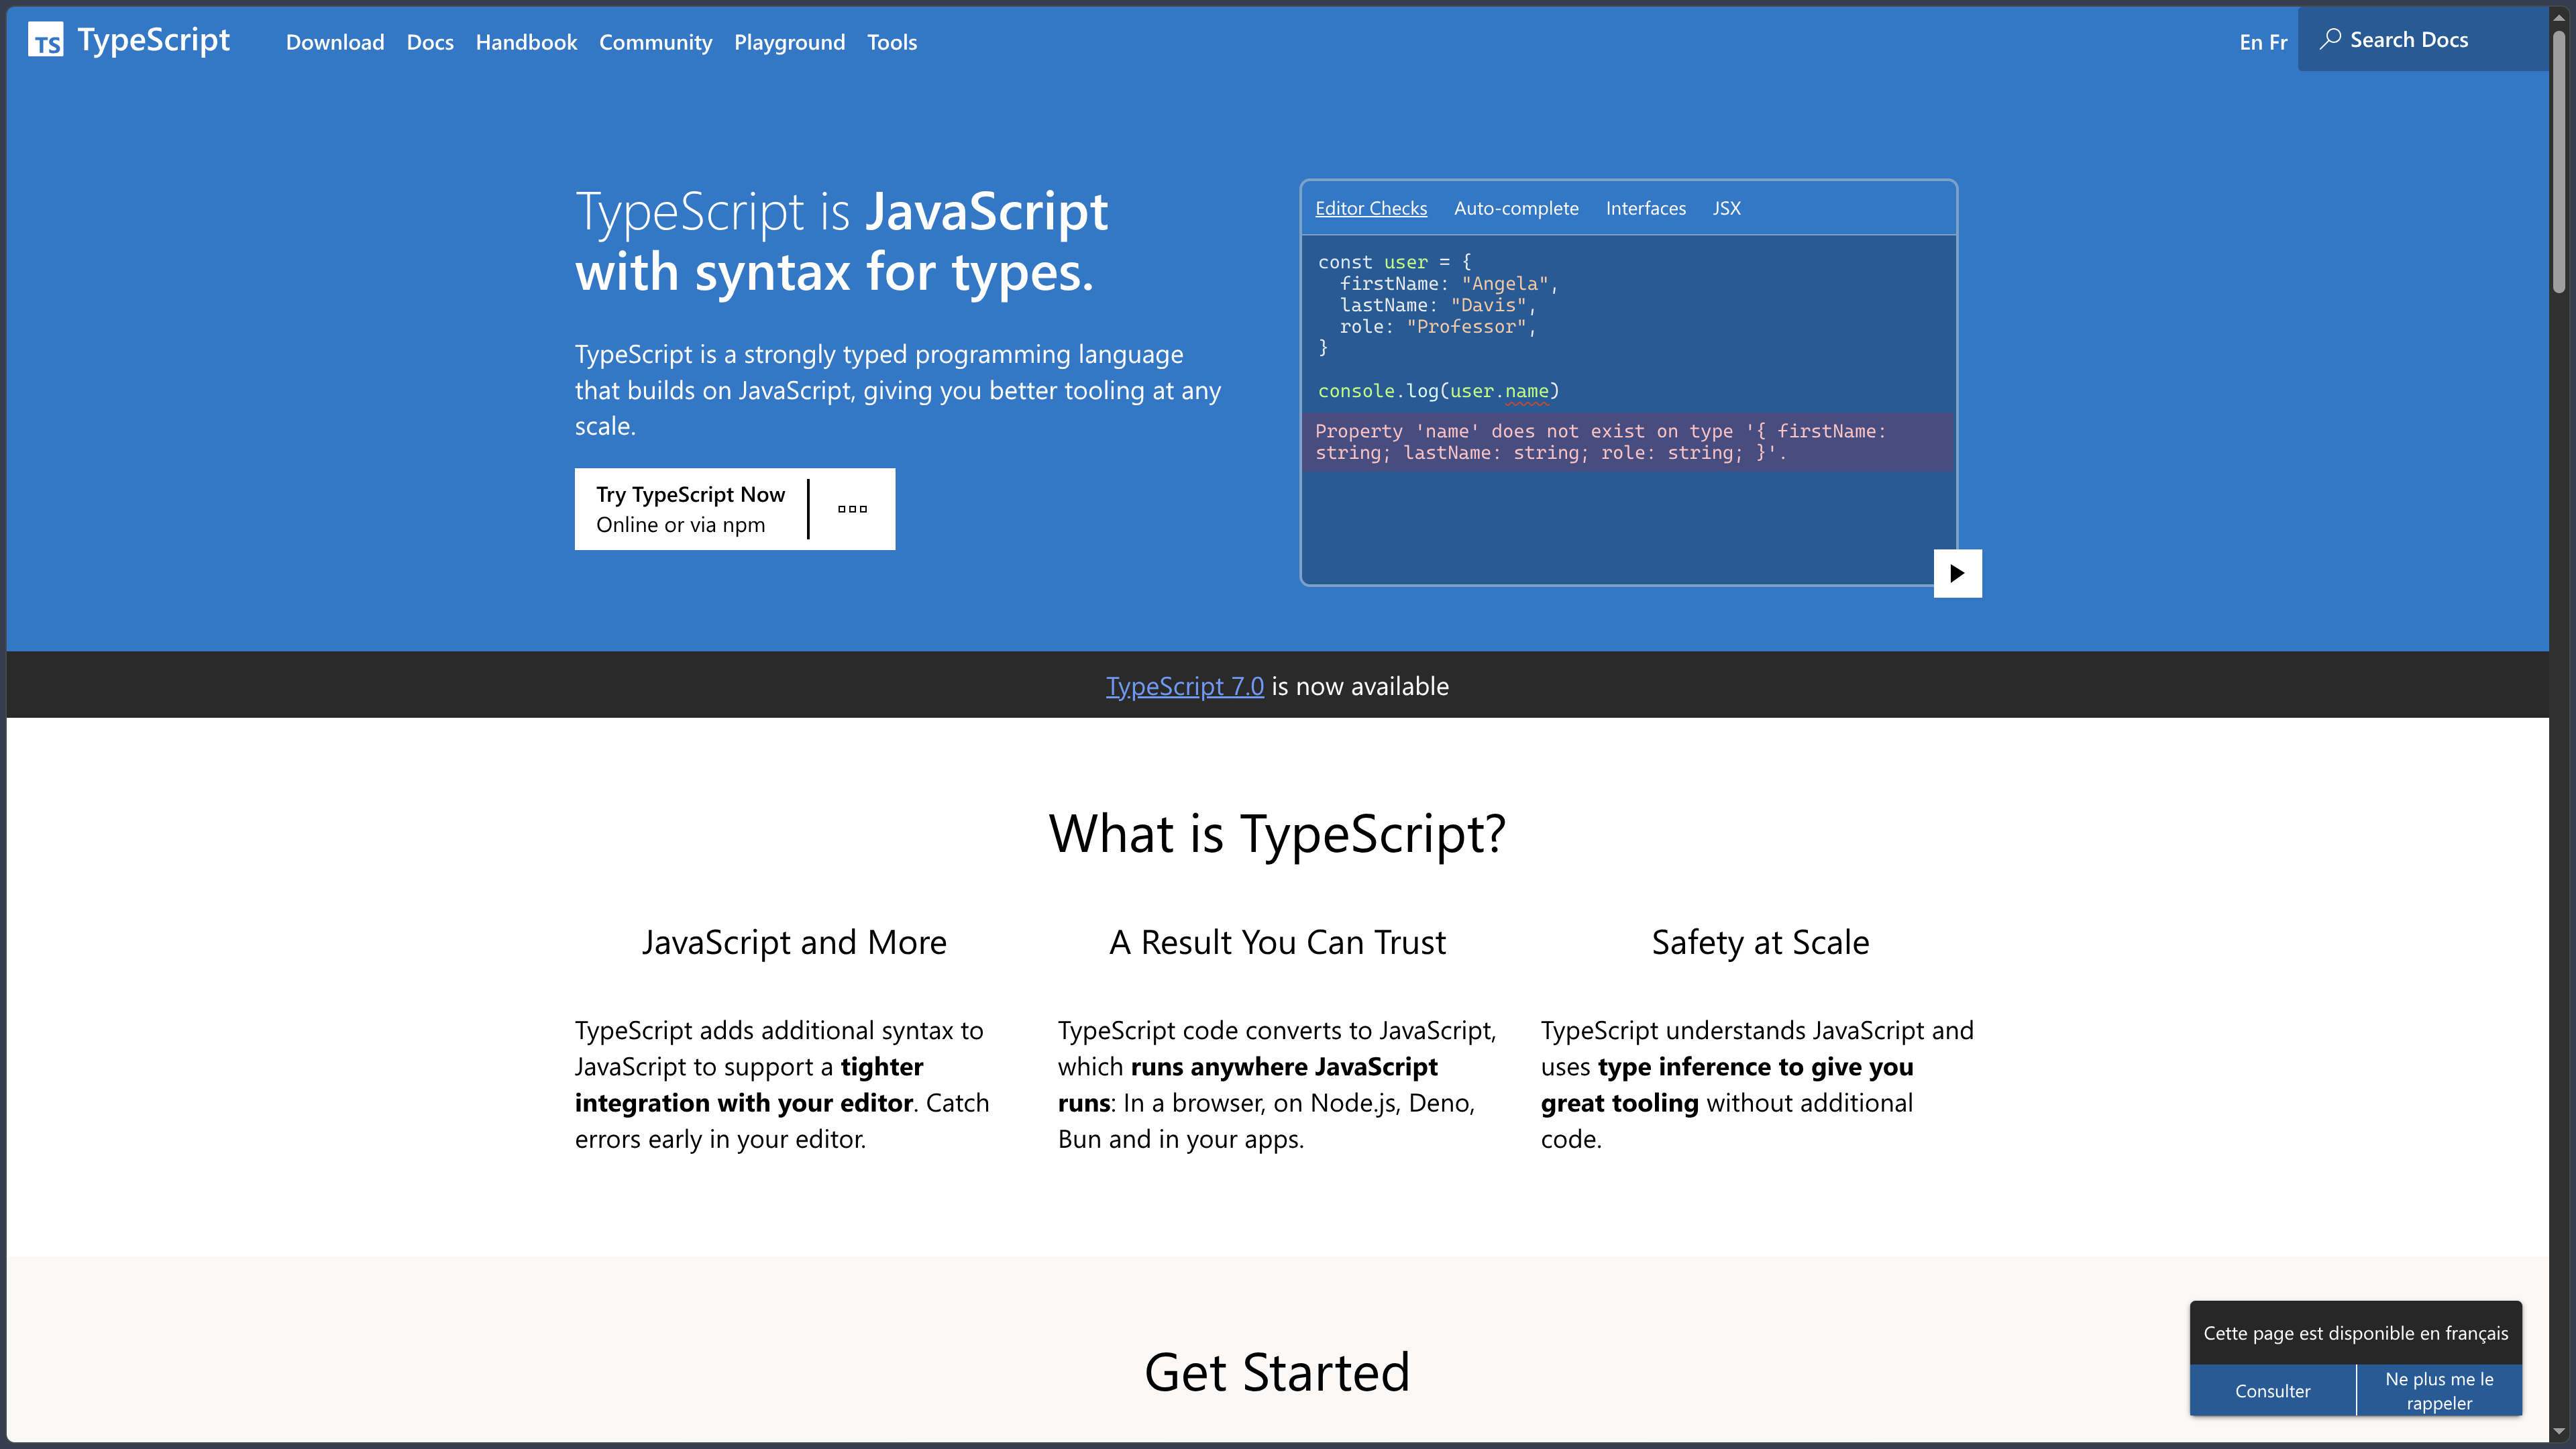Open the Download nav item

335,42
